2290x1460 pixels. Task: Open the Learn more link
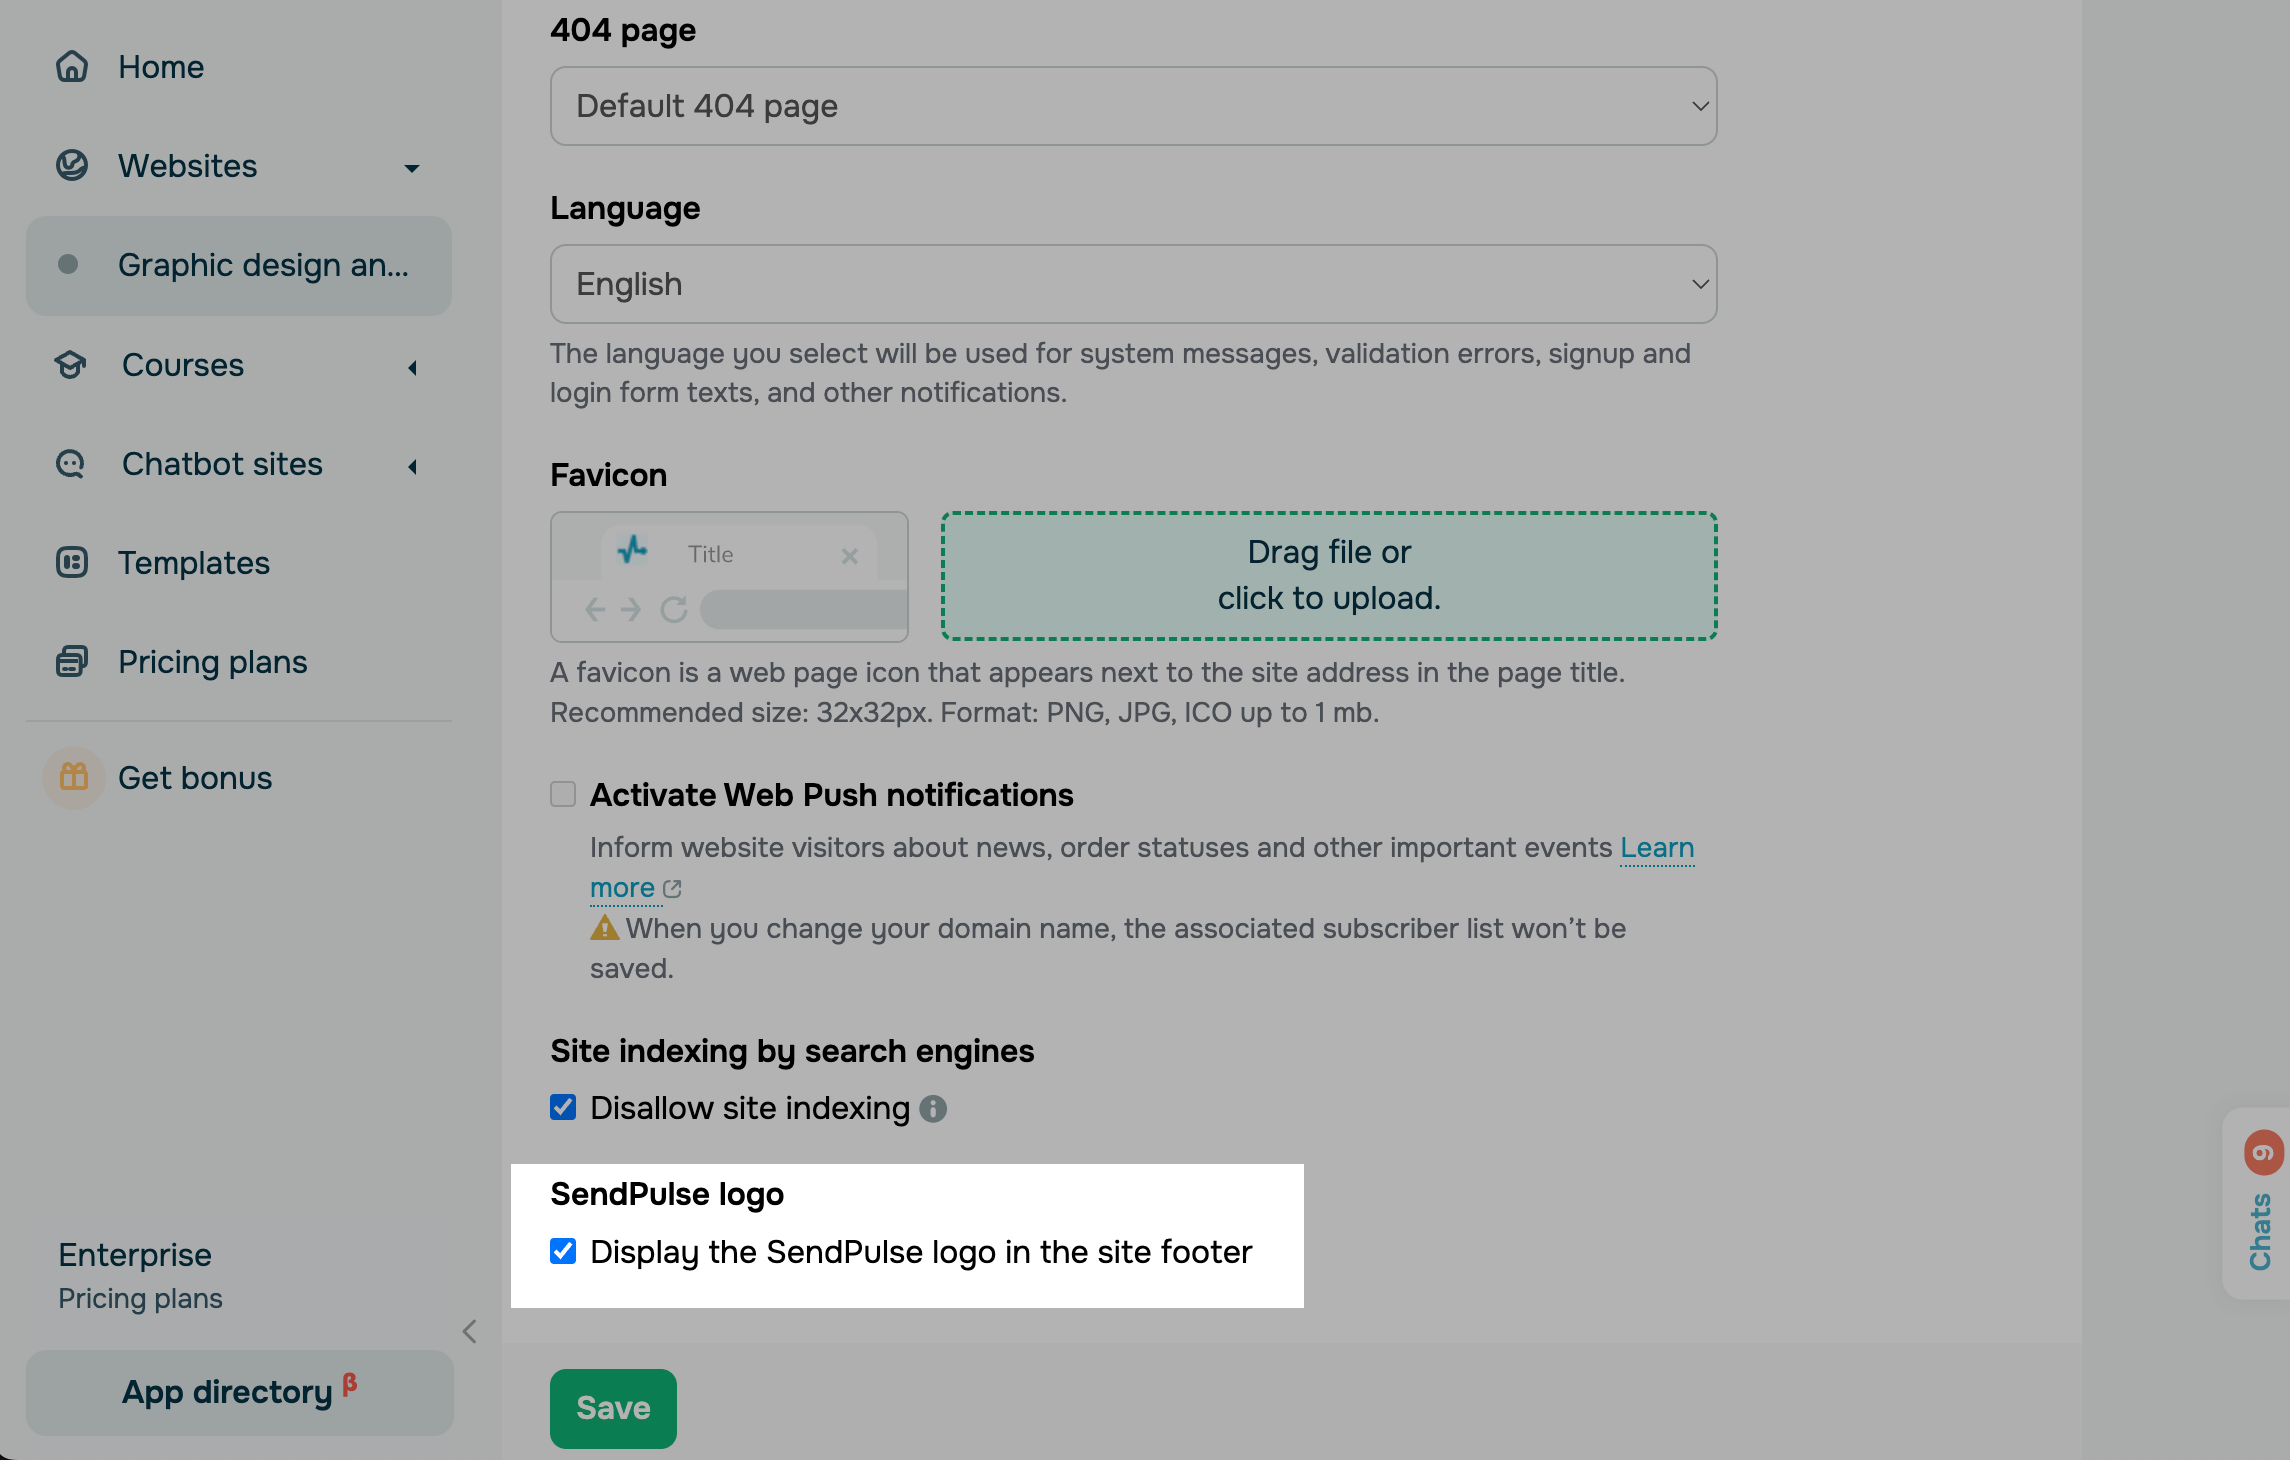pyautogui.click(x=1656, y=848)
